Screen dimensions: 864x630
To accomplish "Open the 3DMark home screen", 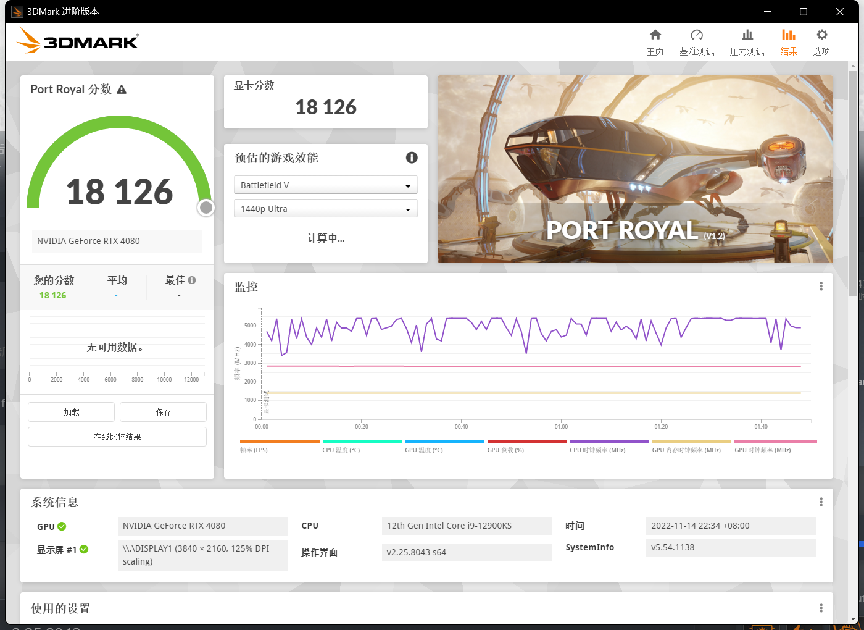I will [x=655, y=40].
